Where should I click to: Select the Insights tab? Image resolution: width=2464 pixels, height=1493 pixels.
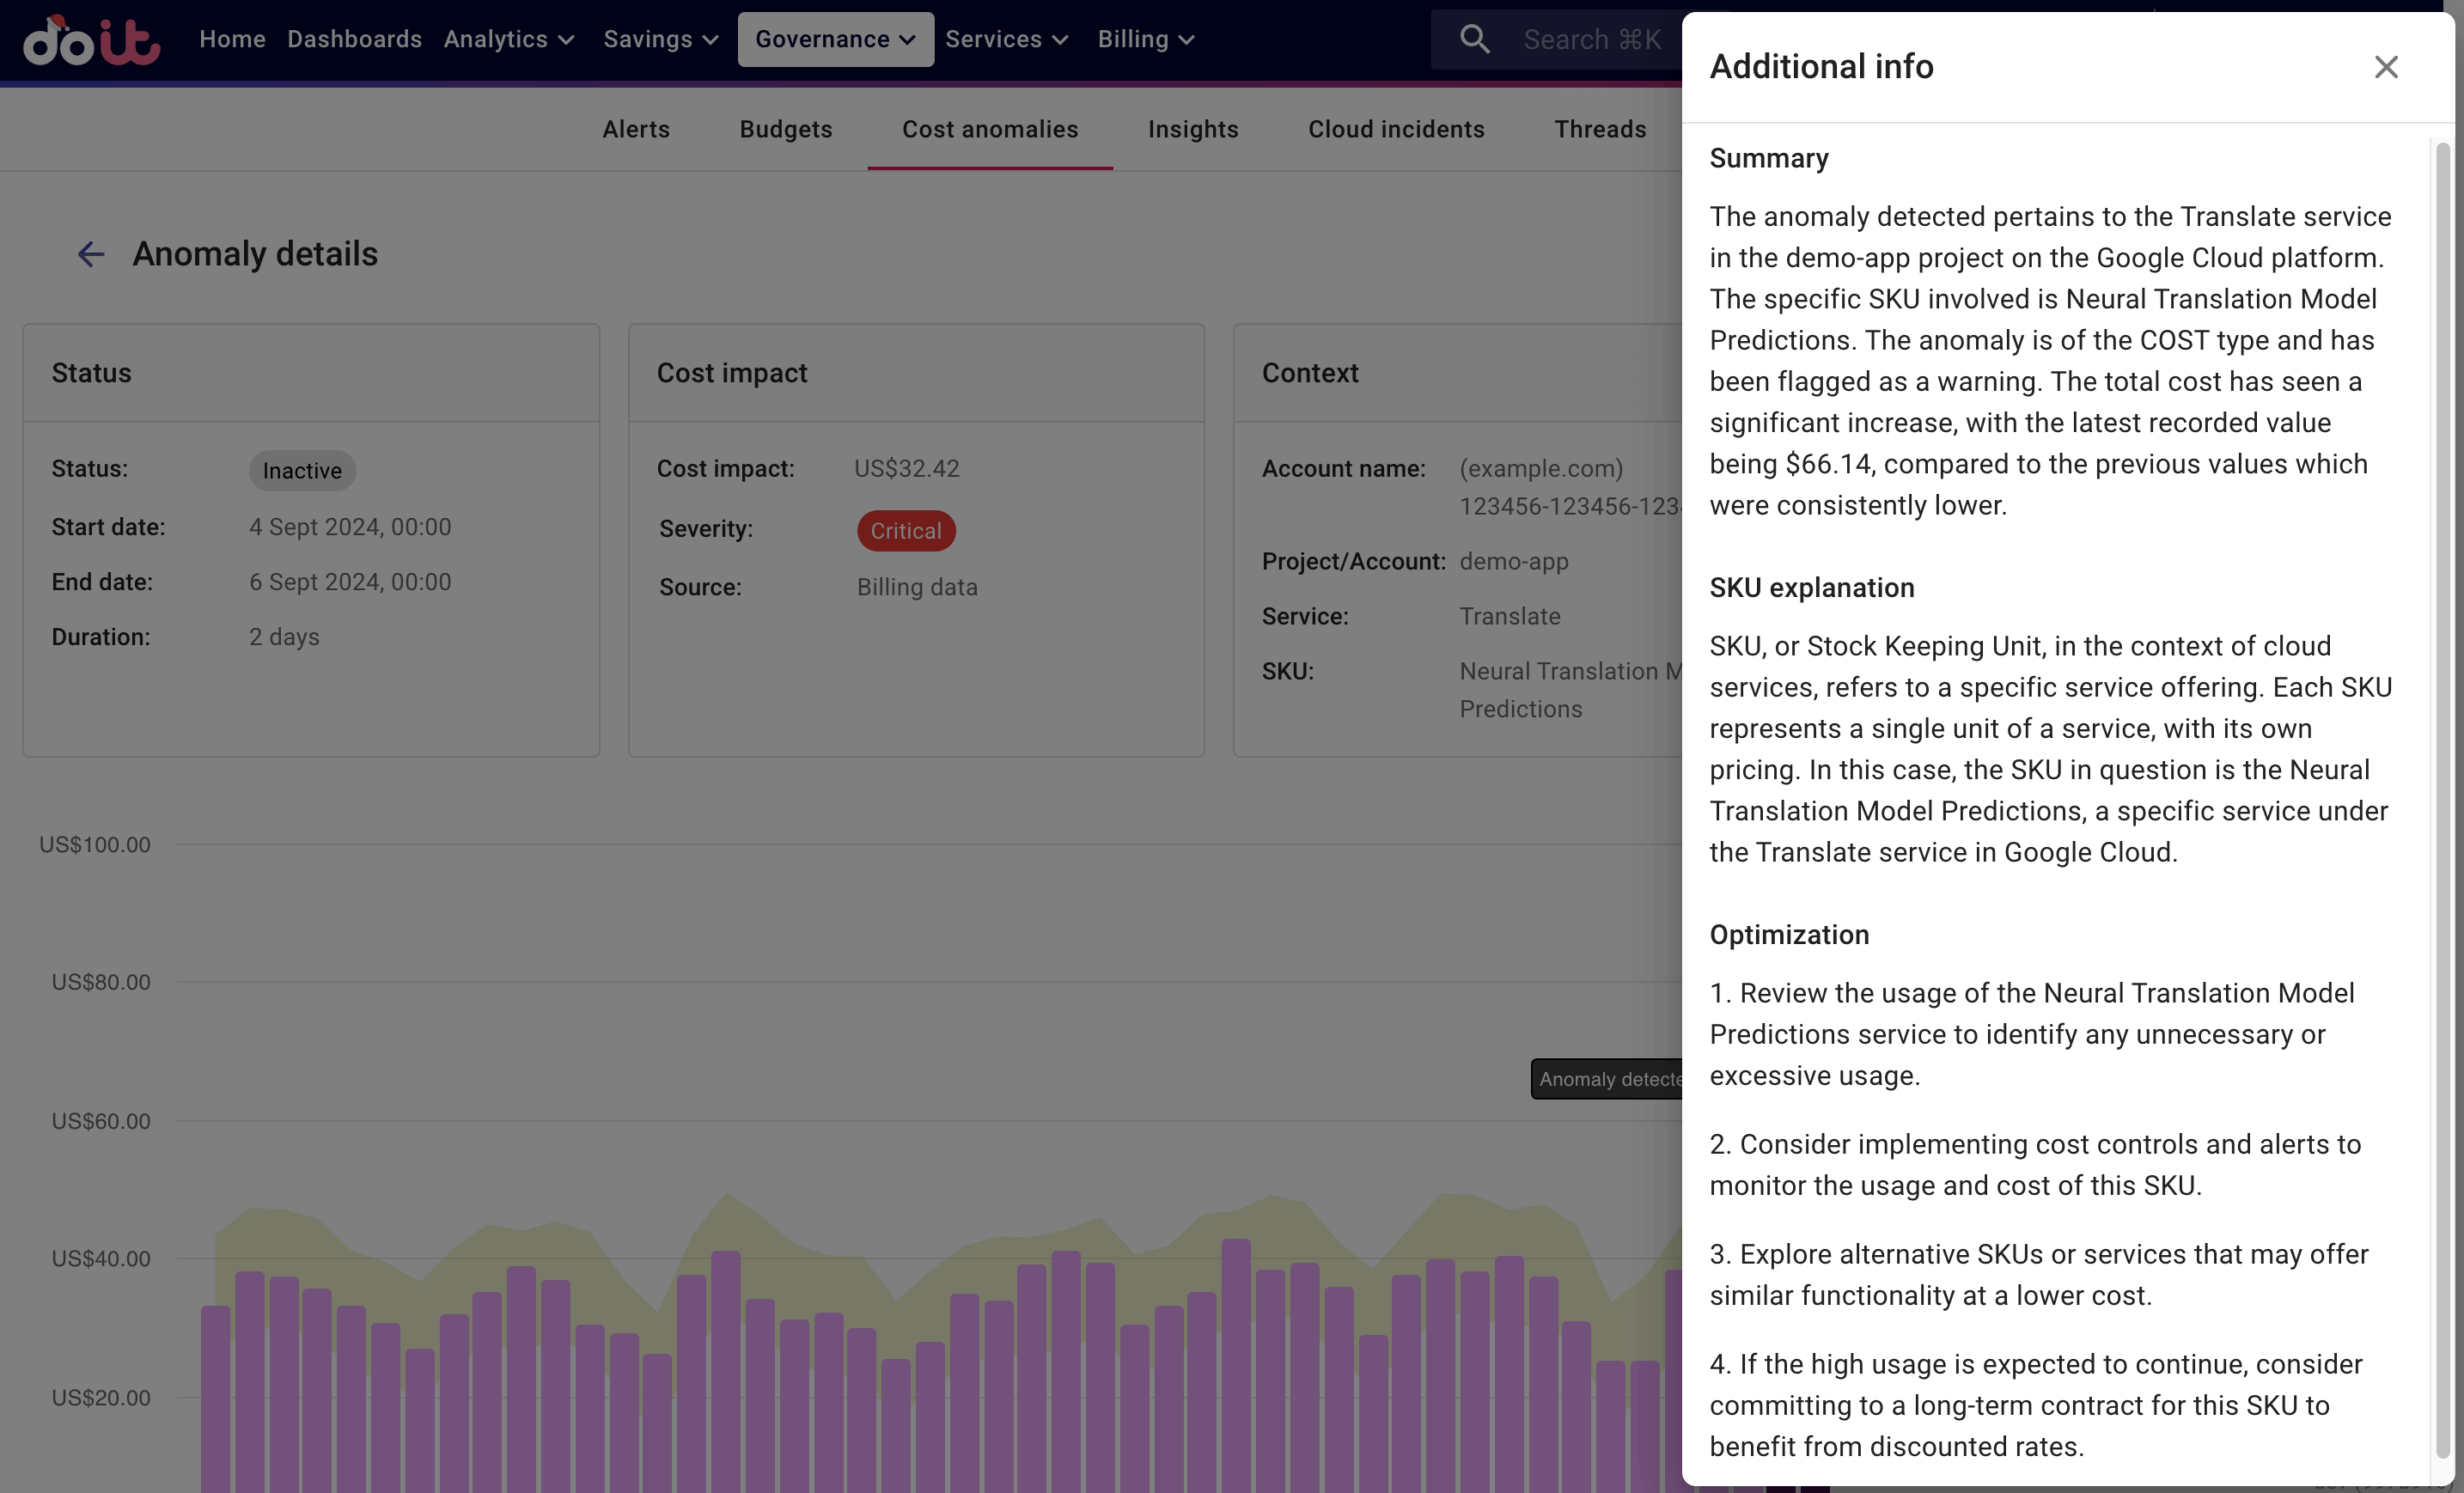click(x=1193, y=129)
